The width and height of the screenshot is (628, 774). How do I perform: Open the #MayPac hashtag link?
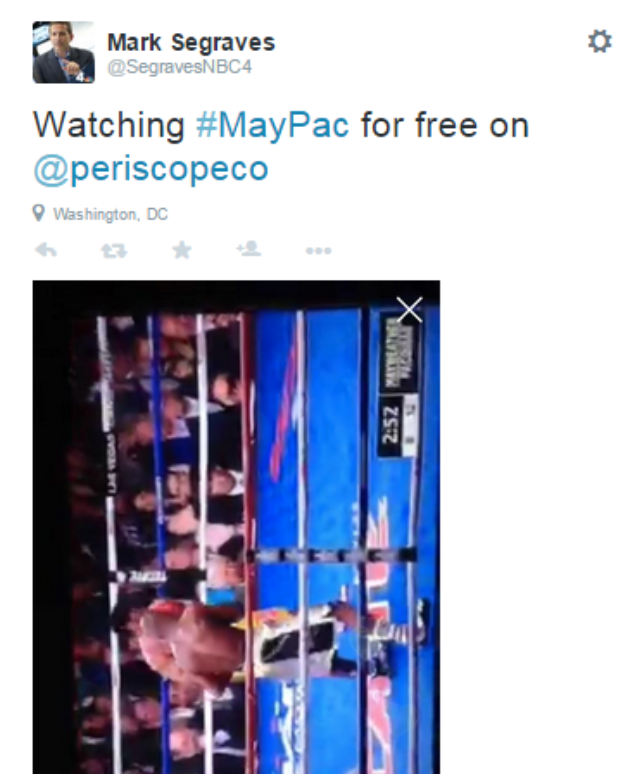pyautogui.click(x=273, y=125)
